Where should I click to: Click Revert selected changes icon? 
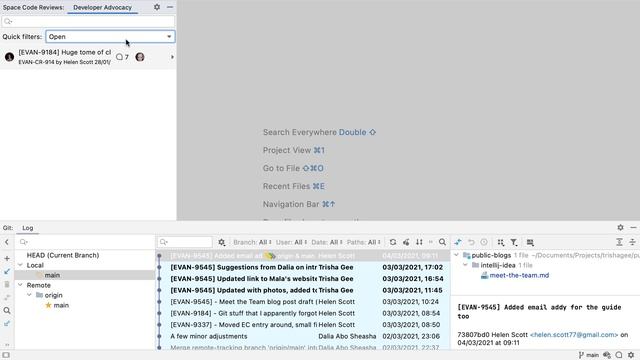471,242
